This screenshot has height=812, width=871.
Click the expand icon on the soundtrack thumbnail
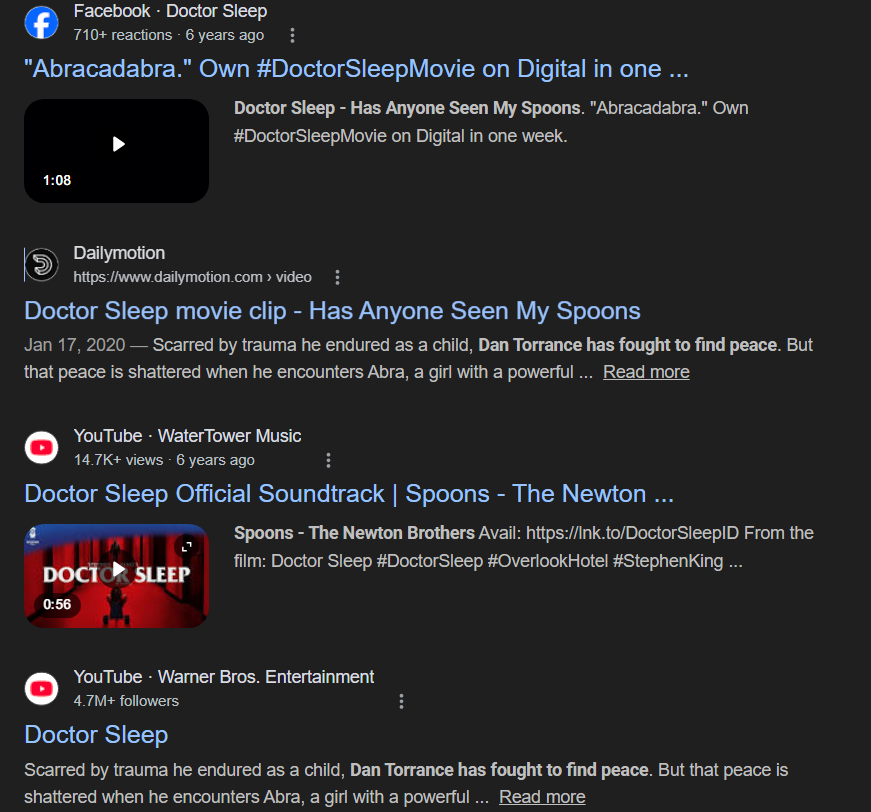186,545
